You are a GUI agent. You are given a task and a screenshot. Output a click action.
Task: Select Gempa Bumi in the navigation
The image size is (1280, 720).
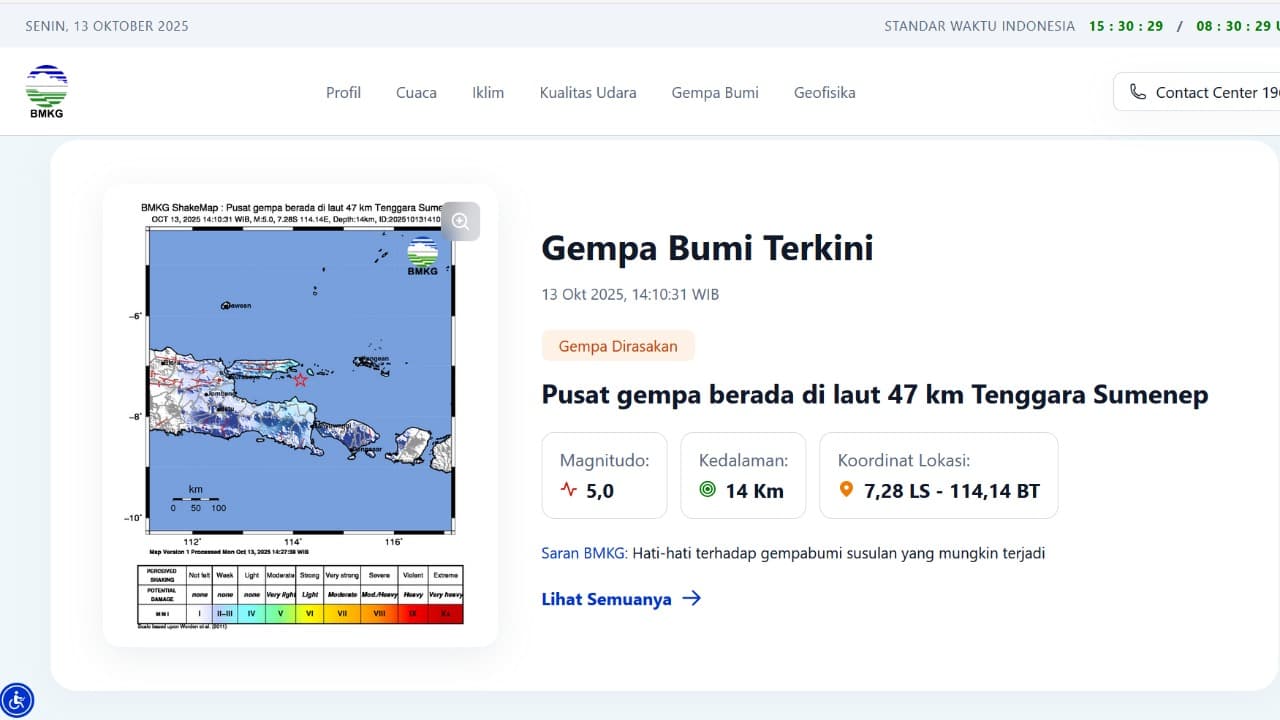click(x=714, y=92)
